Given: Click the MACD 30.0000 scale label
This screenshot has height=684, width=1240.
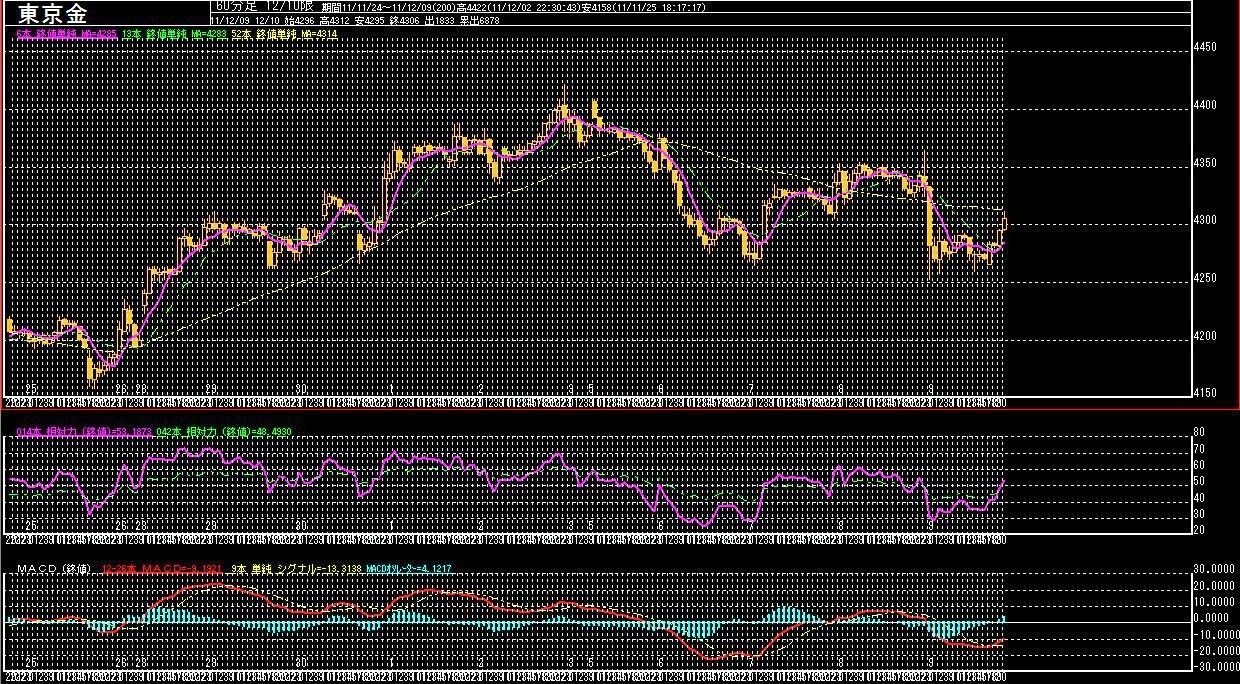Looking at the screenshot, I should pyautogui.click(x=1214, y=571).
